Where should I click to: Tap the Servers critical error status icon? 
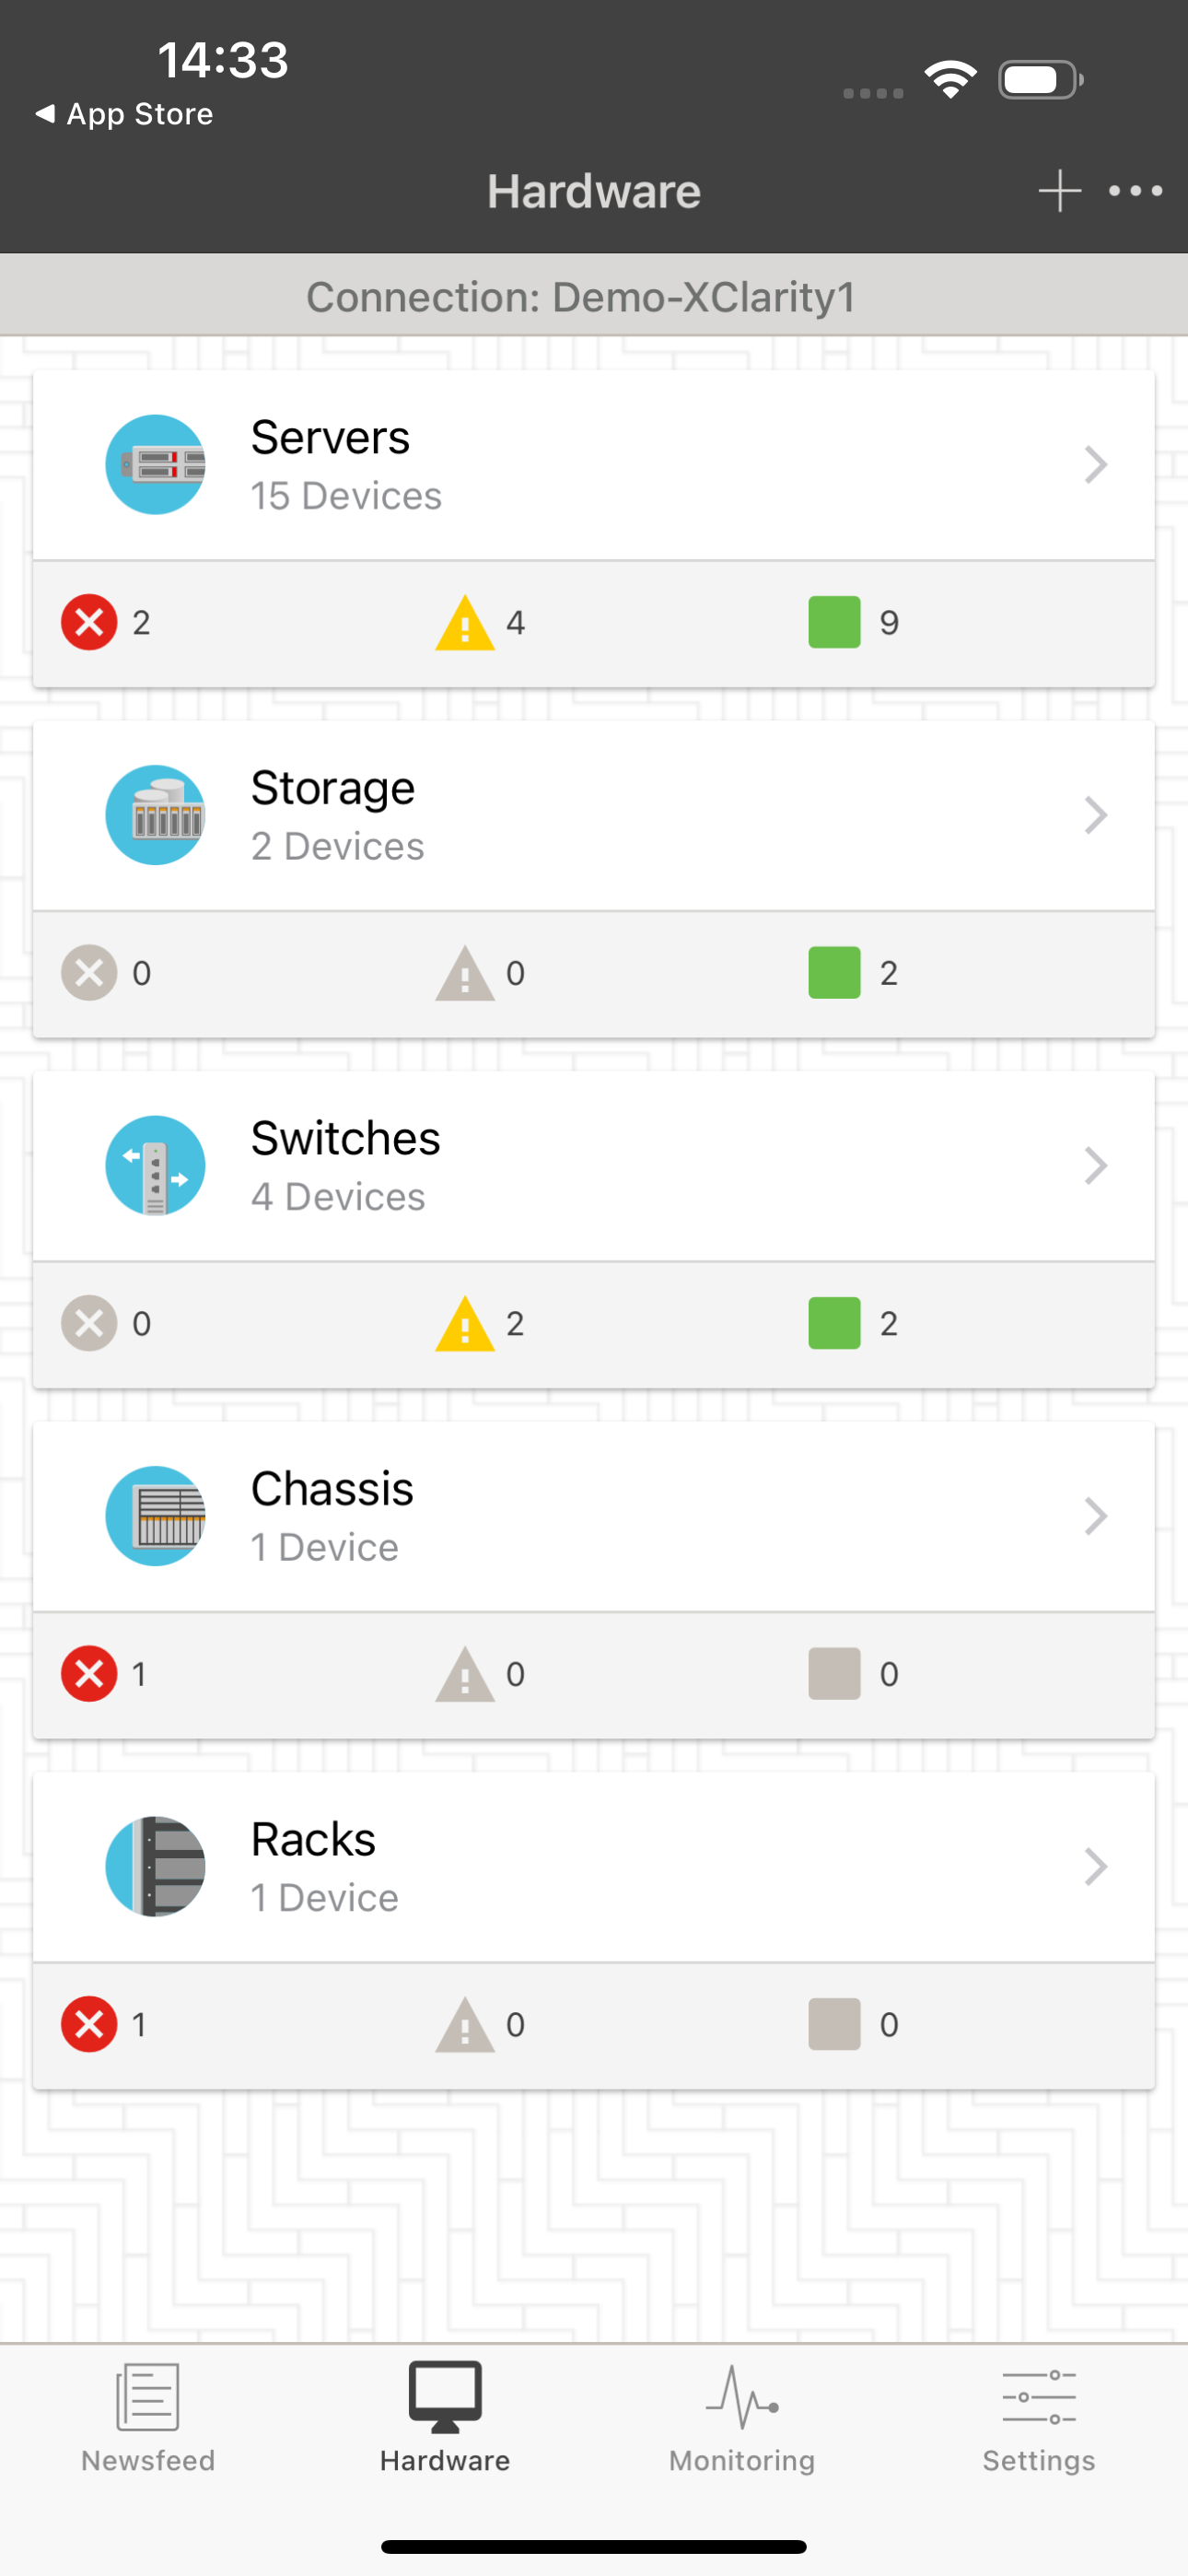(x=89, y=622)
